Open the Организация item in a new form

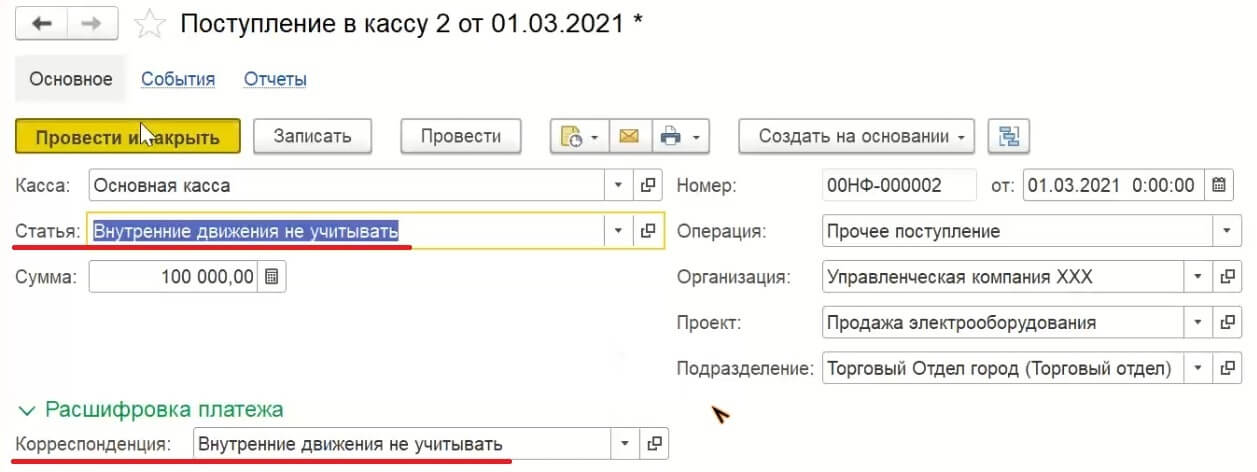1226,277
